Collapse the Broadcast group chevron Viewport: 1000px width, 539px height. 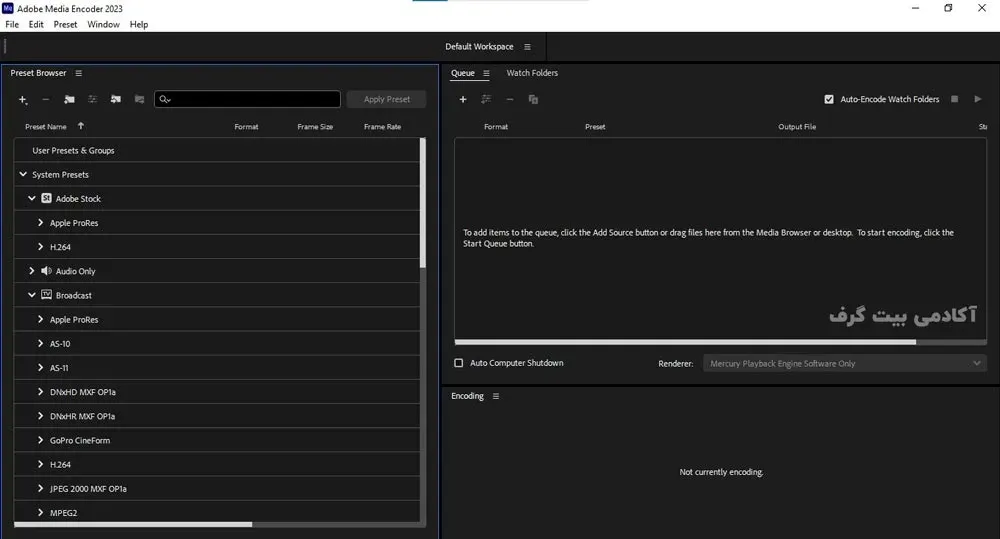click(31, 295)
